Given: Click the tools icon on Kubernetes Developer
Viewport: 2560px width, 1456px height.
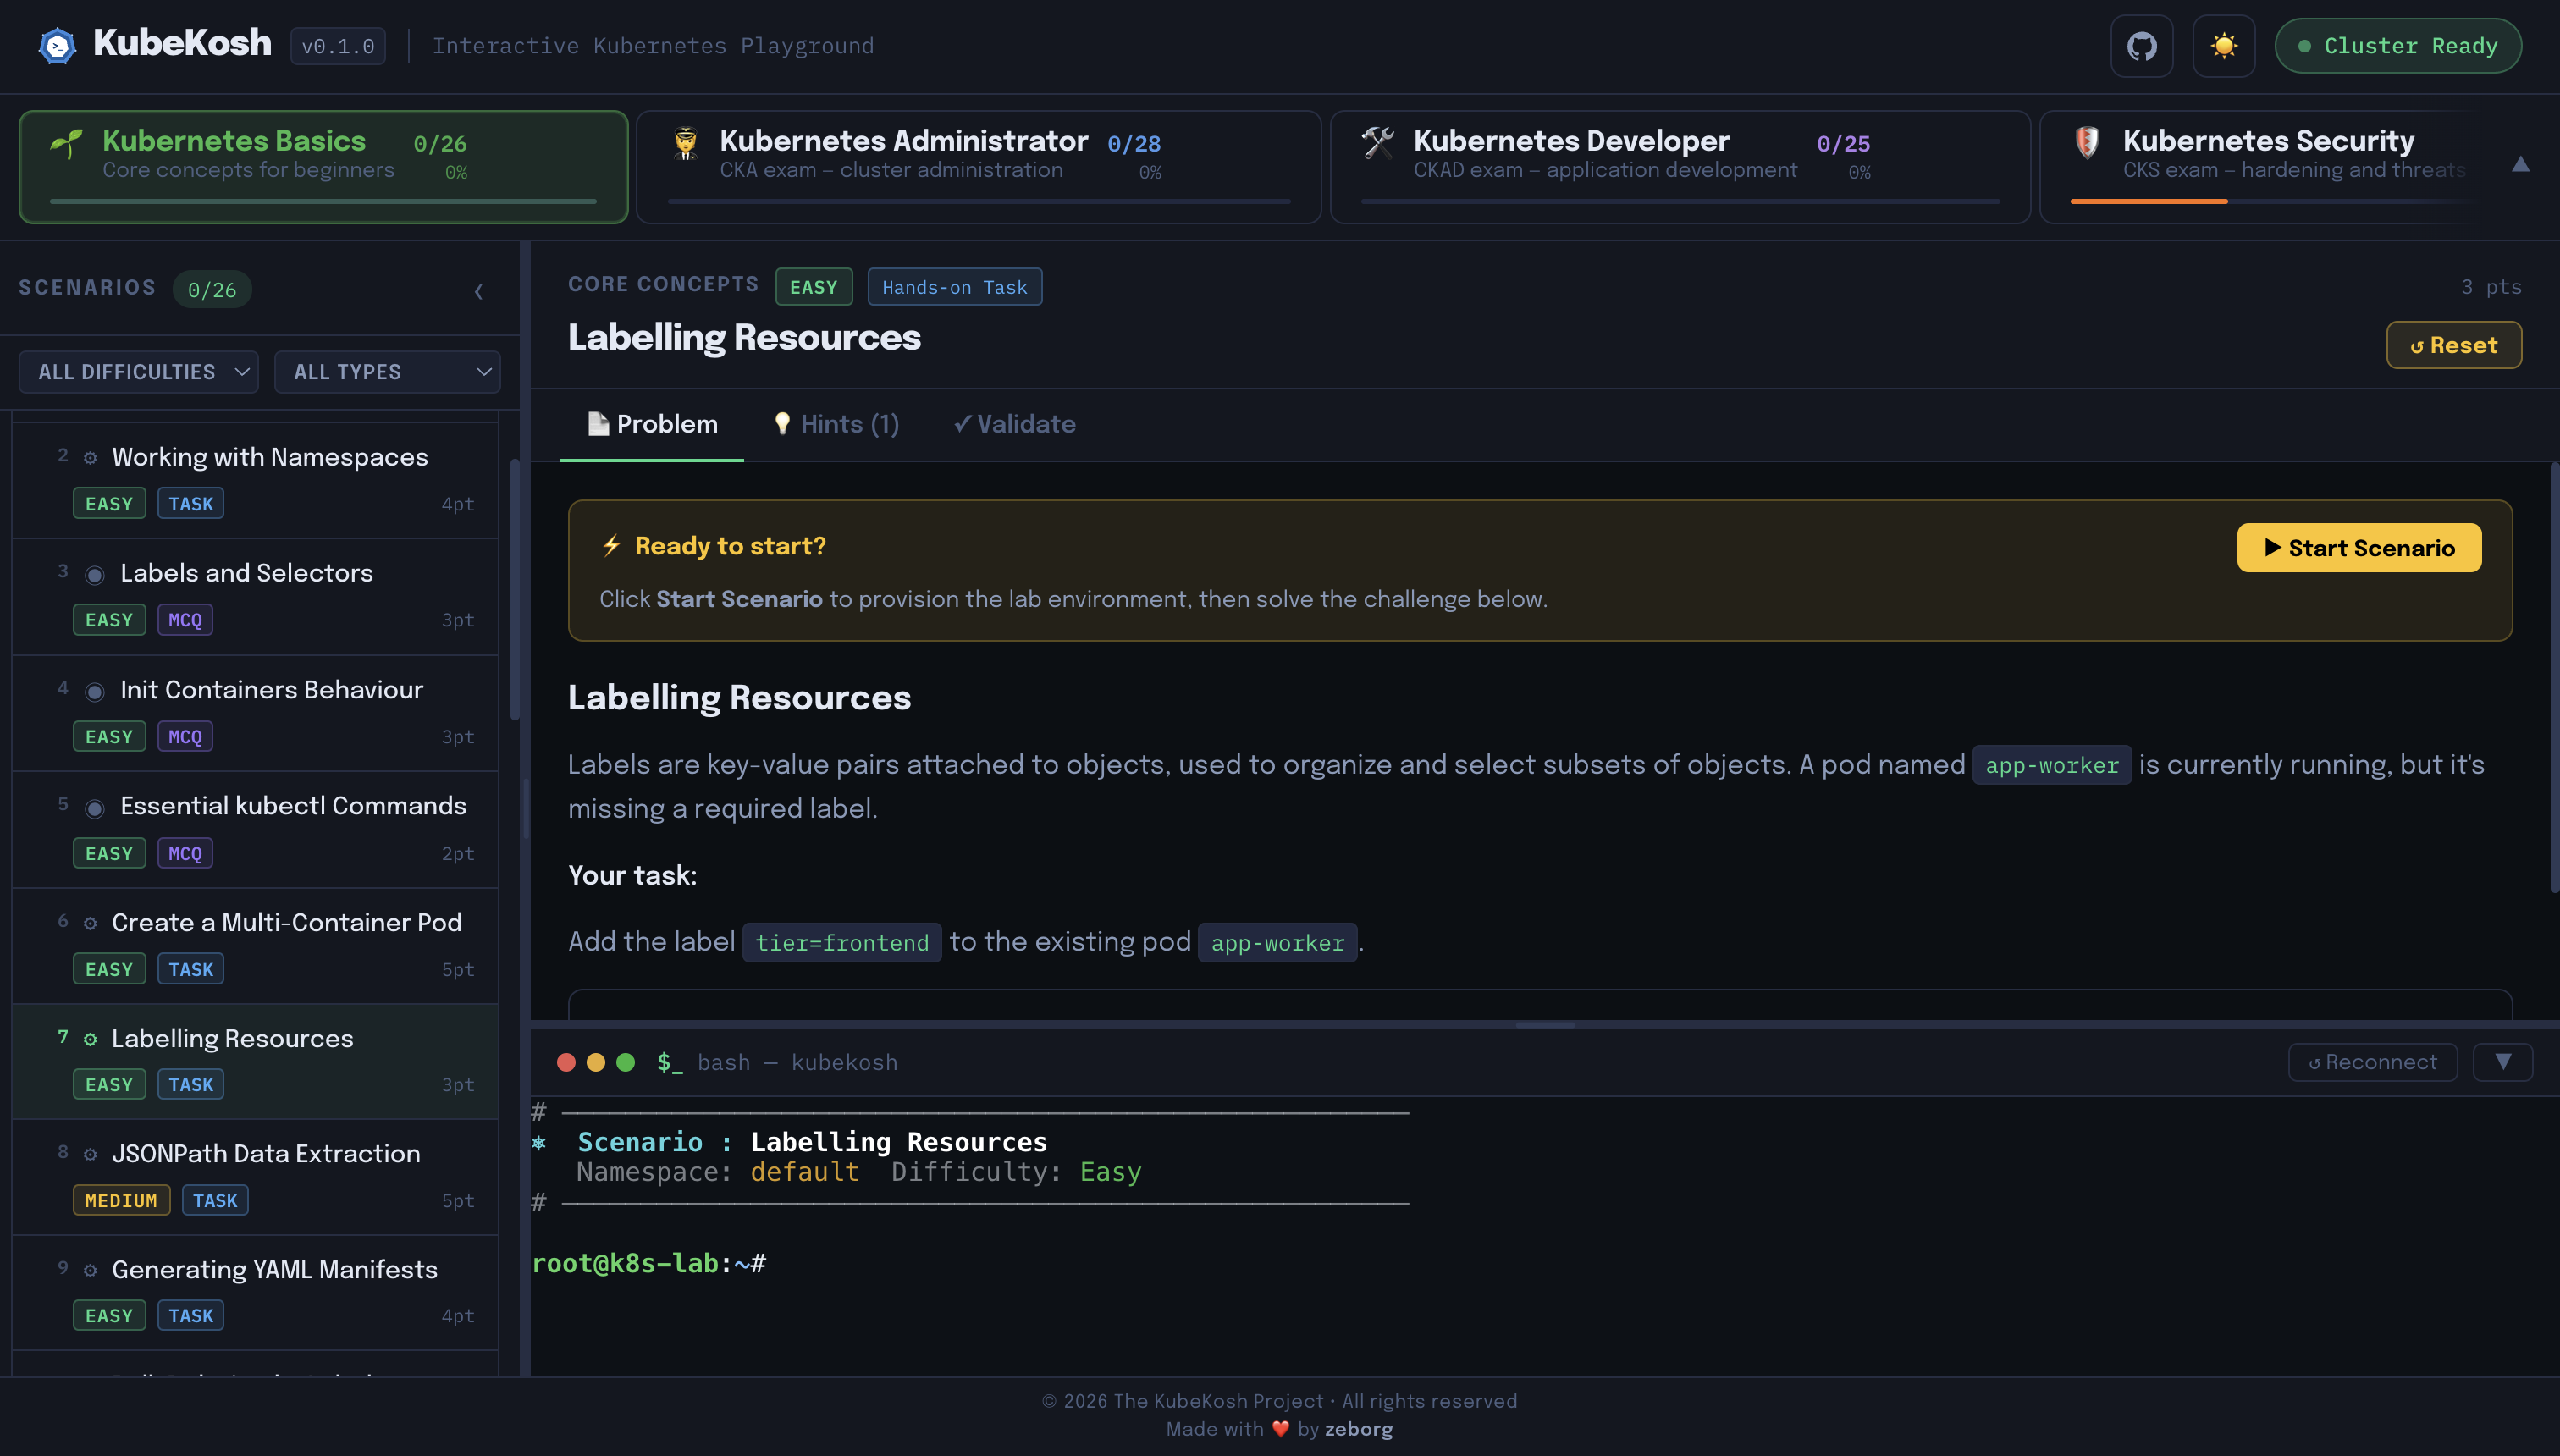Looking at the screenshot, I should pos(1377,143).
